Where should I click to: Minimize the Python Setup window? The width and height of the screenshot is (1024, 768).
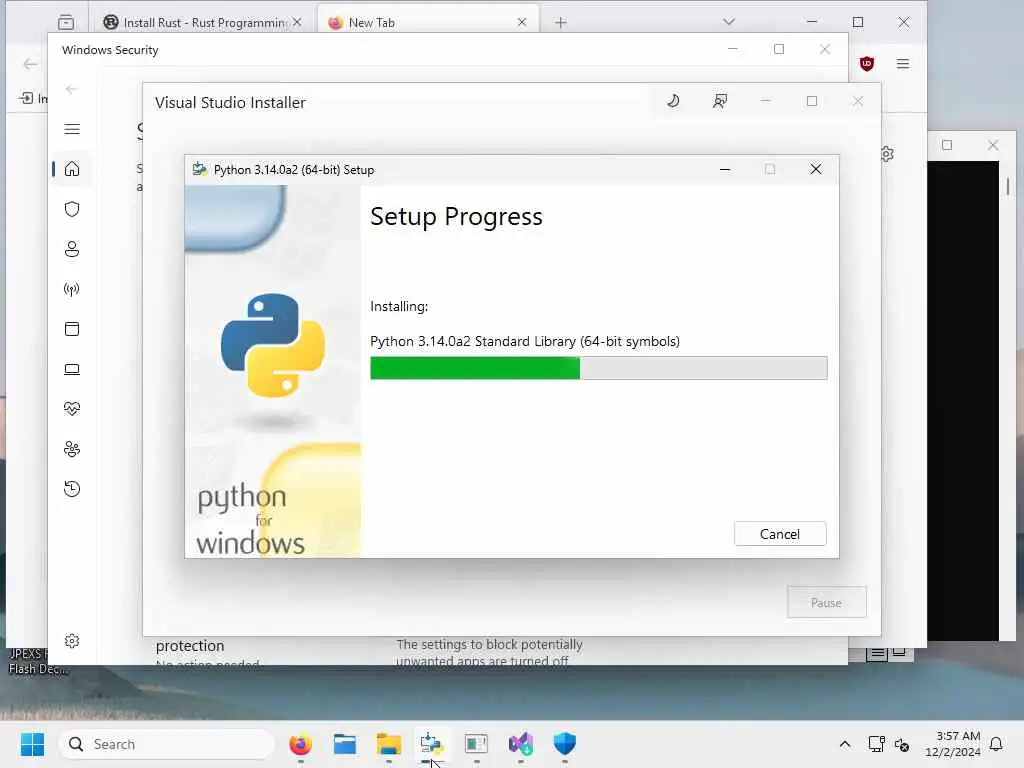pyautogui.click(x=725, y=169)
